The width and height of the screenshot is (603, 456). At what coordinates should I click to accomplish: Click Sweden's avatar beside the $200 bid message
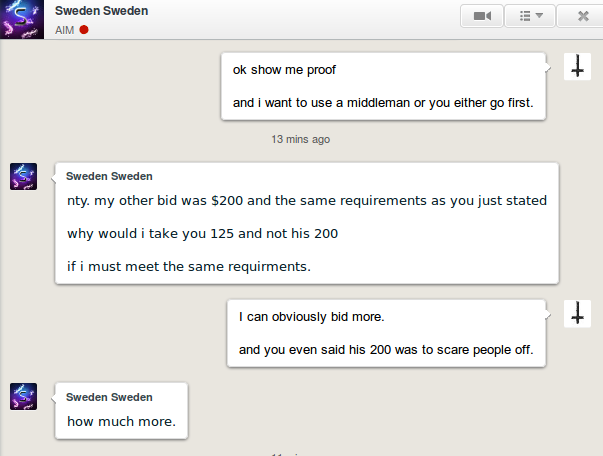pos(23,176)
